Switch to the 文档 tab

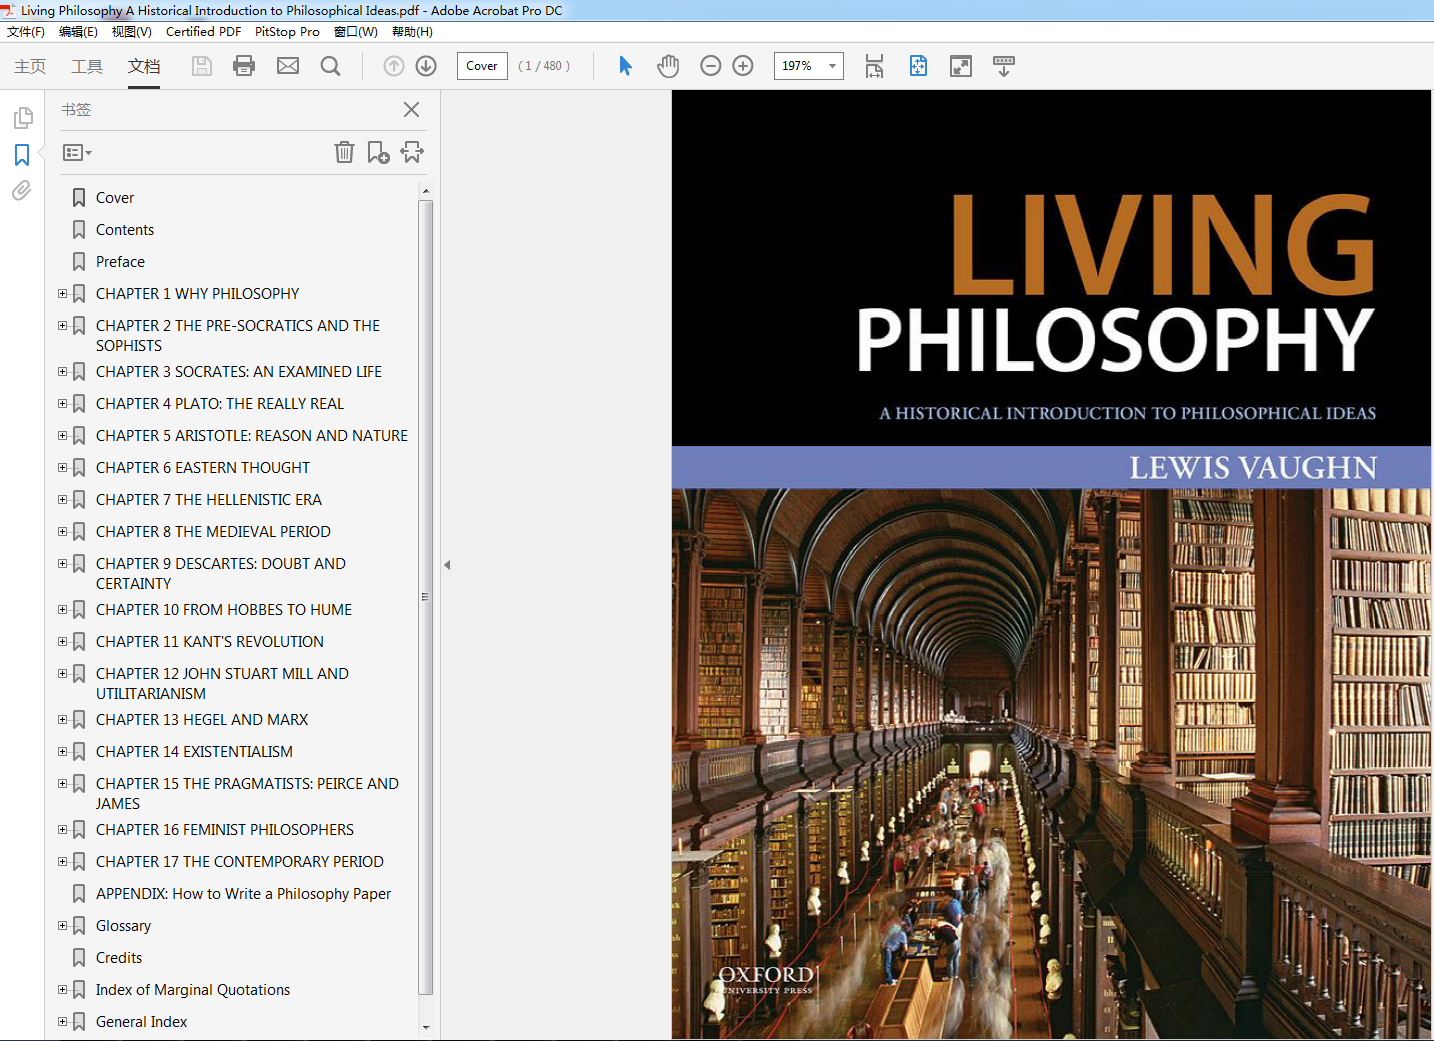144,66
